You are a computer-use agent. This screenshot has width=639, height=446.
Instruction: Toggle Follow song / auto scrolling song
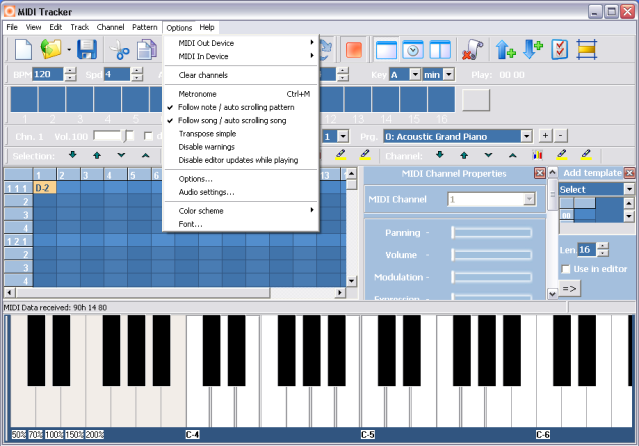pyautogui.click(x=231, y=119)
